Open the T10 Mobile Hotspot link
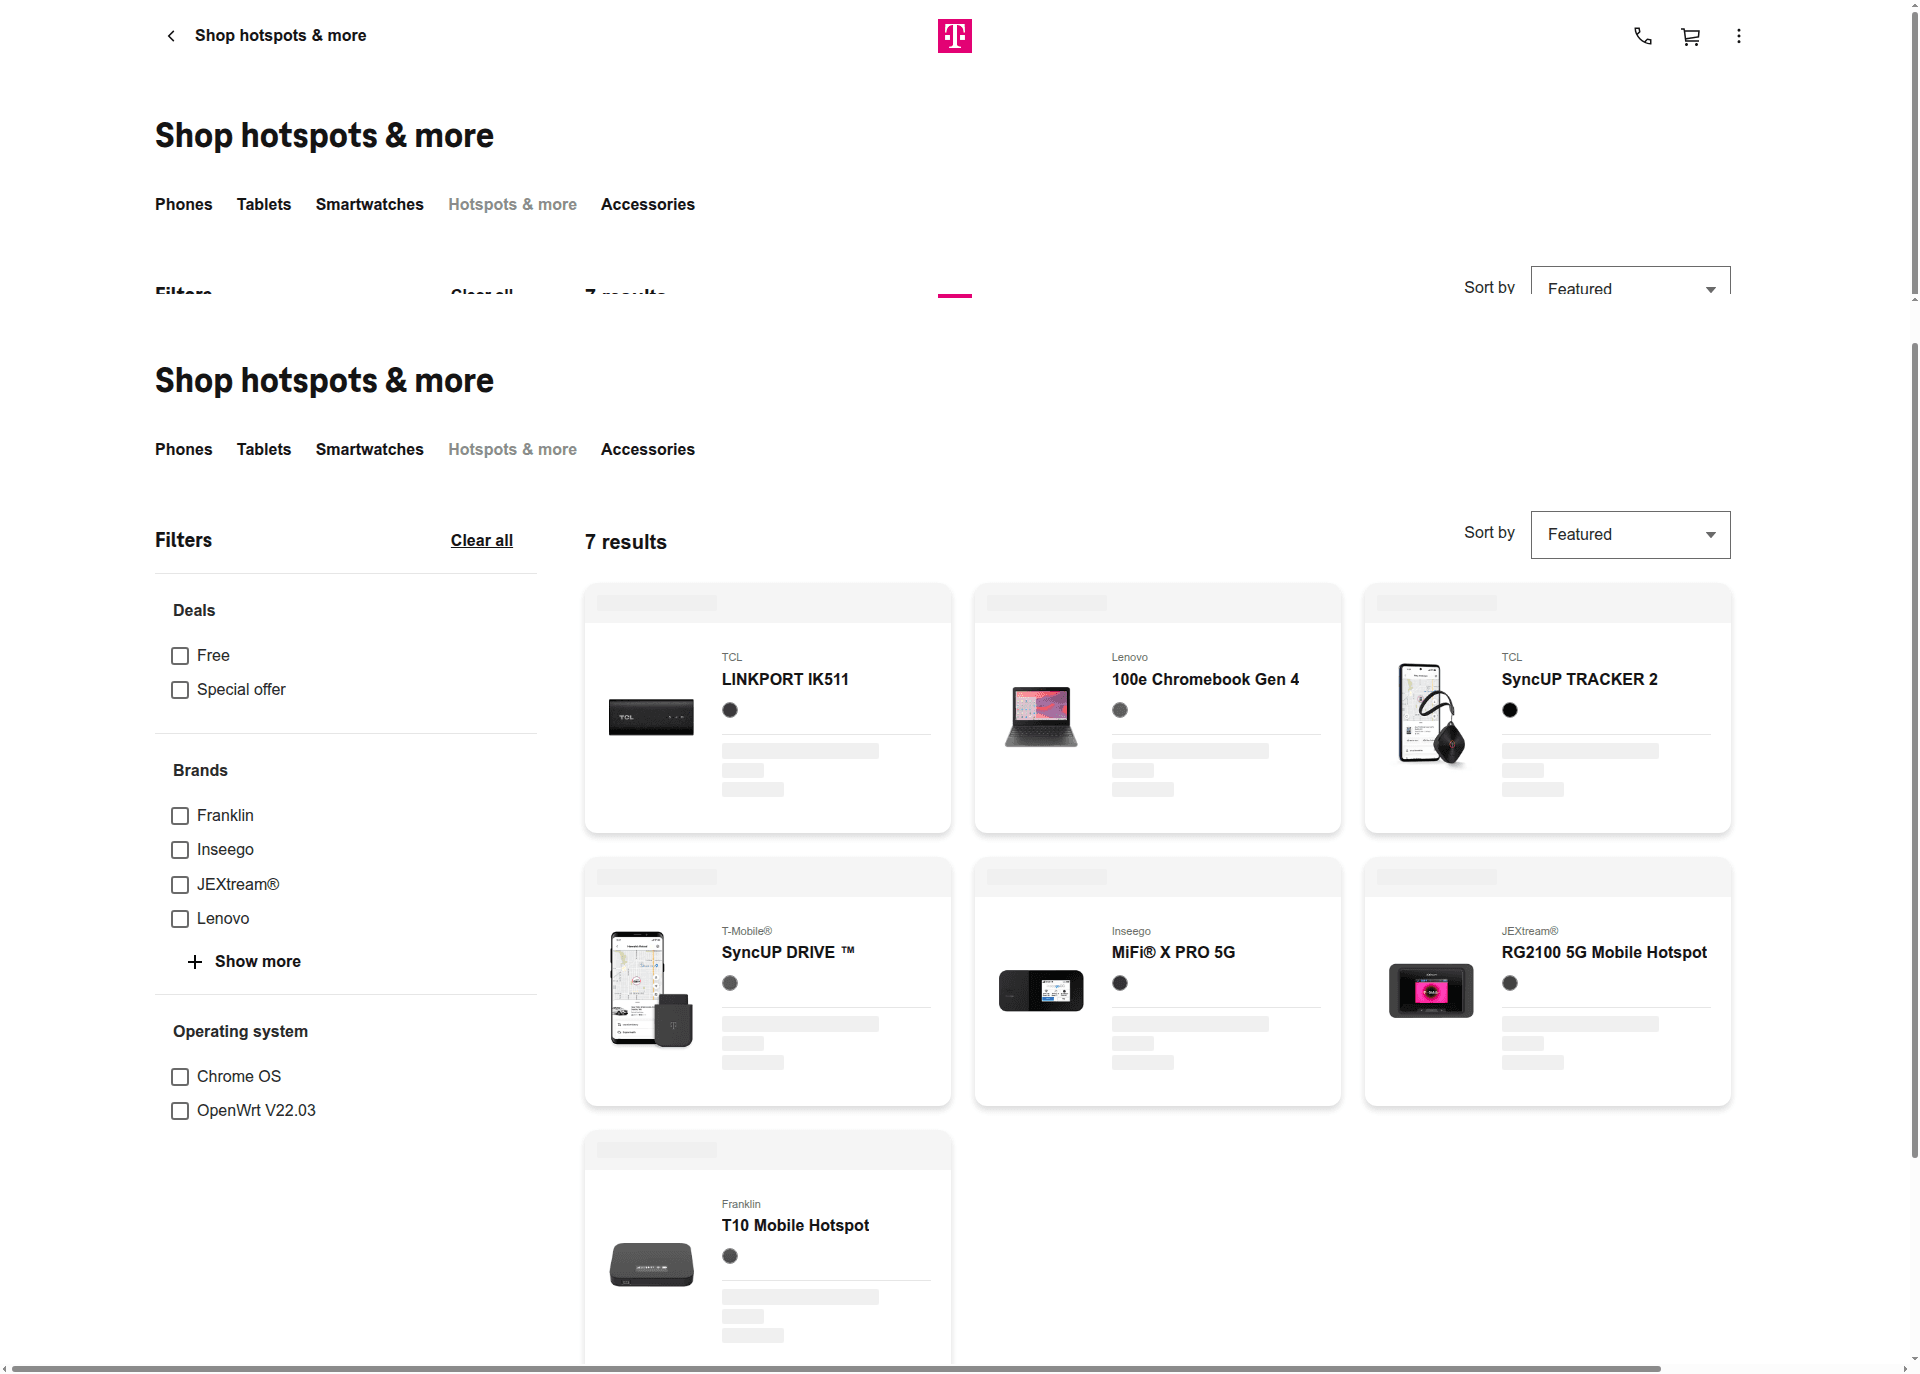Viewport: 1920px width, 1374px height. [795, 1225]
